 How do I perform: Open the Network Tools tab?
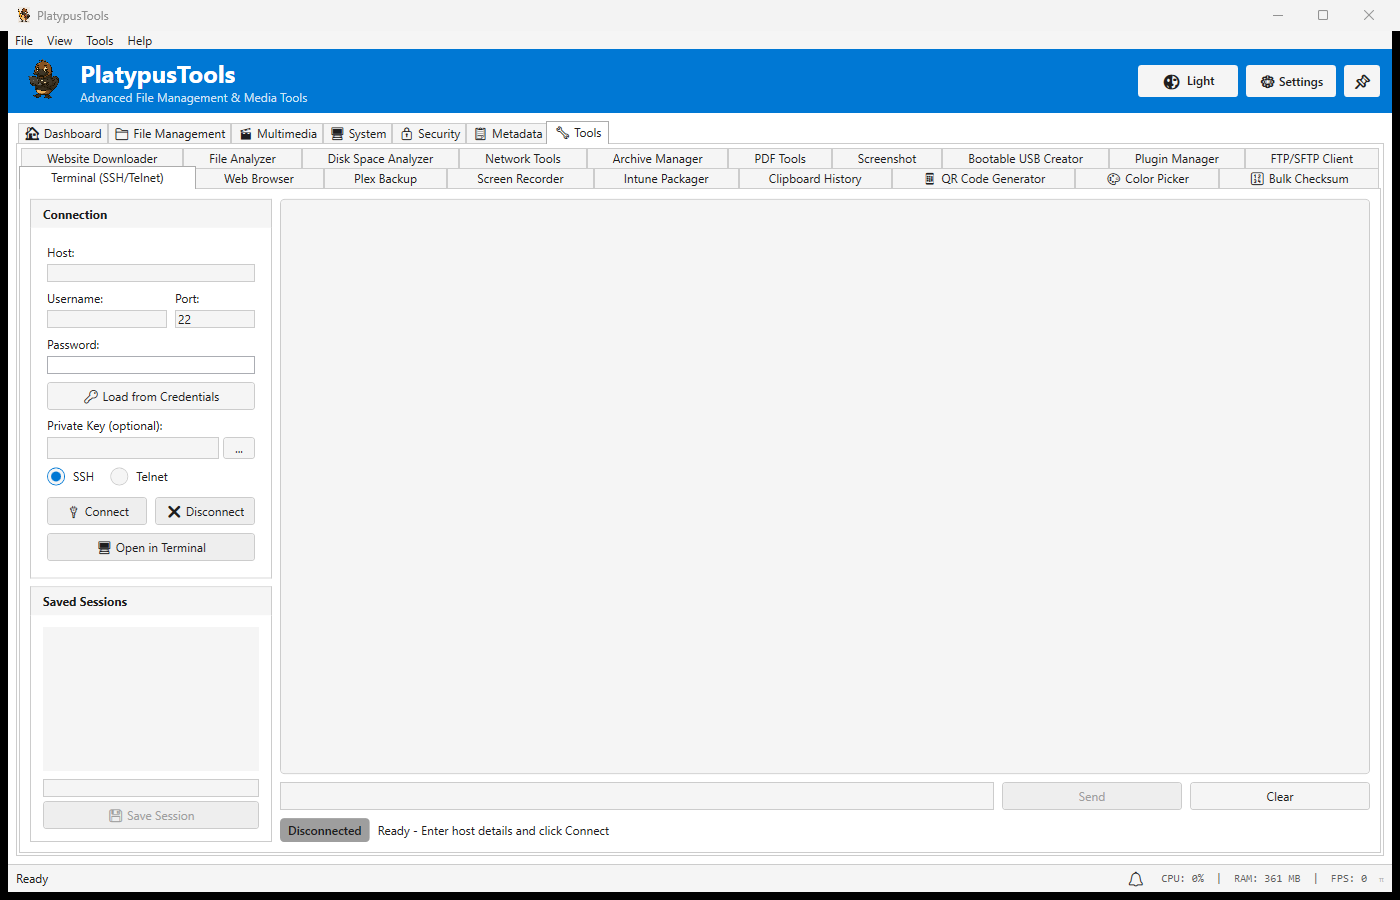[522, 159]
